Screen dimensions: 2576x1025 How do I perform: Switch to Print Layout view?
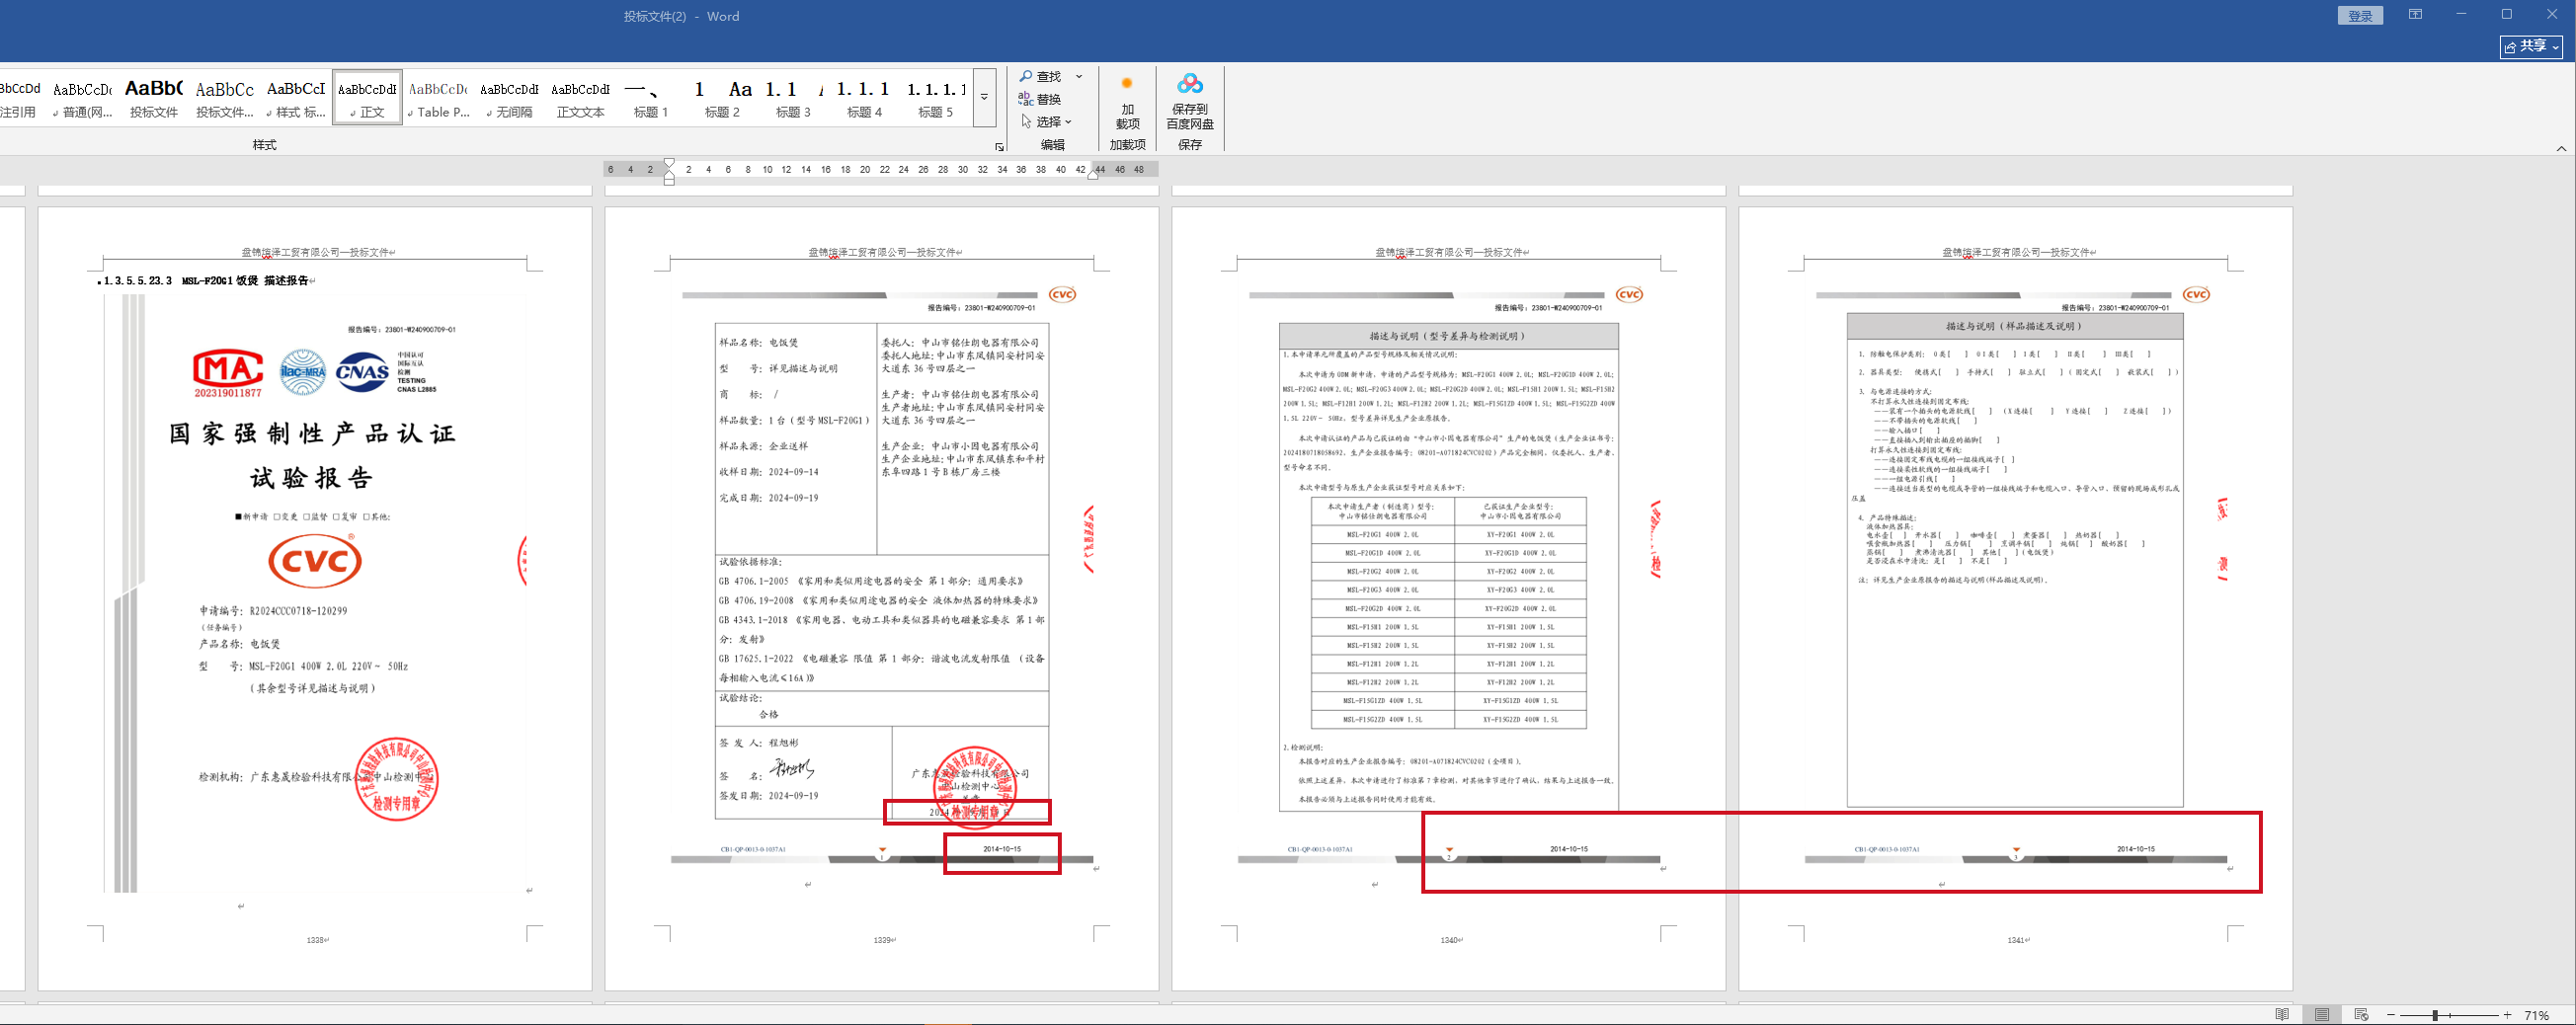(2322, 1014)
